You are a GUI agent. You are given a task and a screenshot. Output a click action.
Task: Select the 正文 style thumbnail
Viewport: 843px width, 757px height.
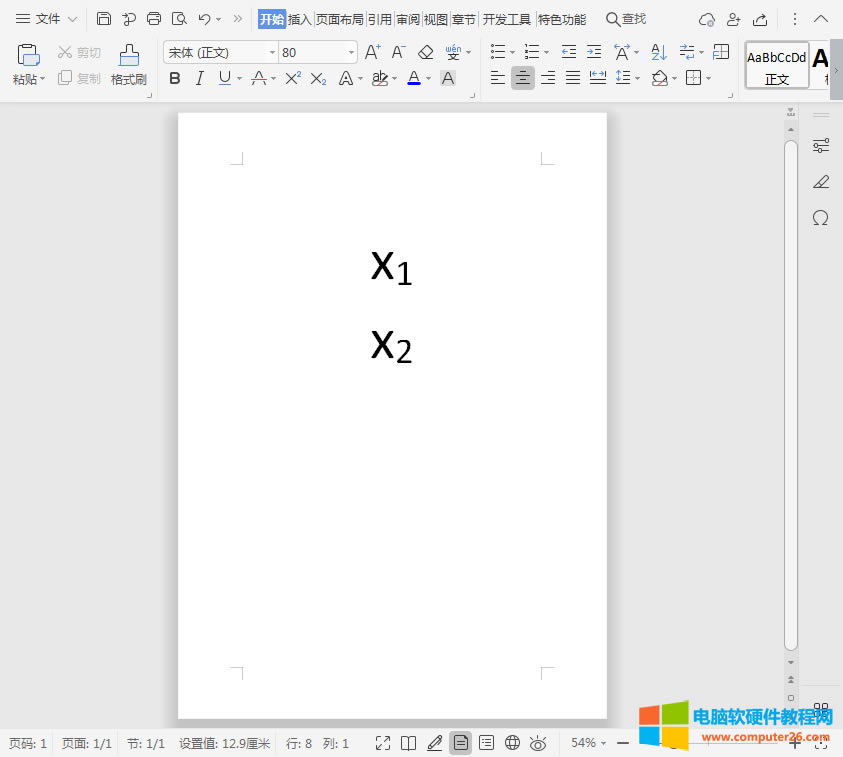(x=777, y=65)
